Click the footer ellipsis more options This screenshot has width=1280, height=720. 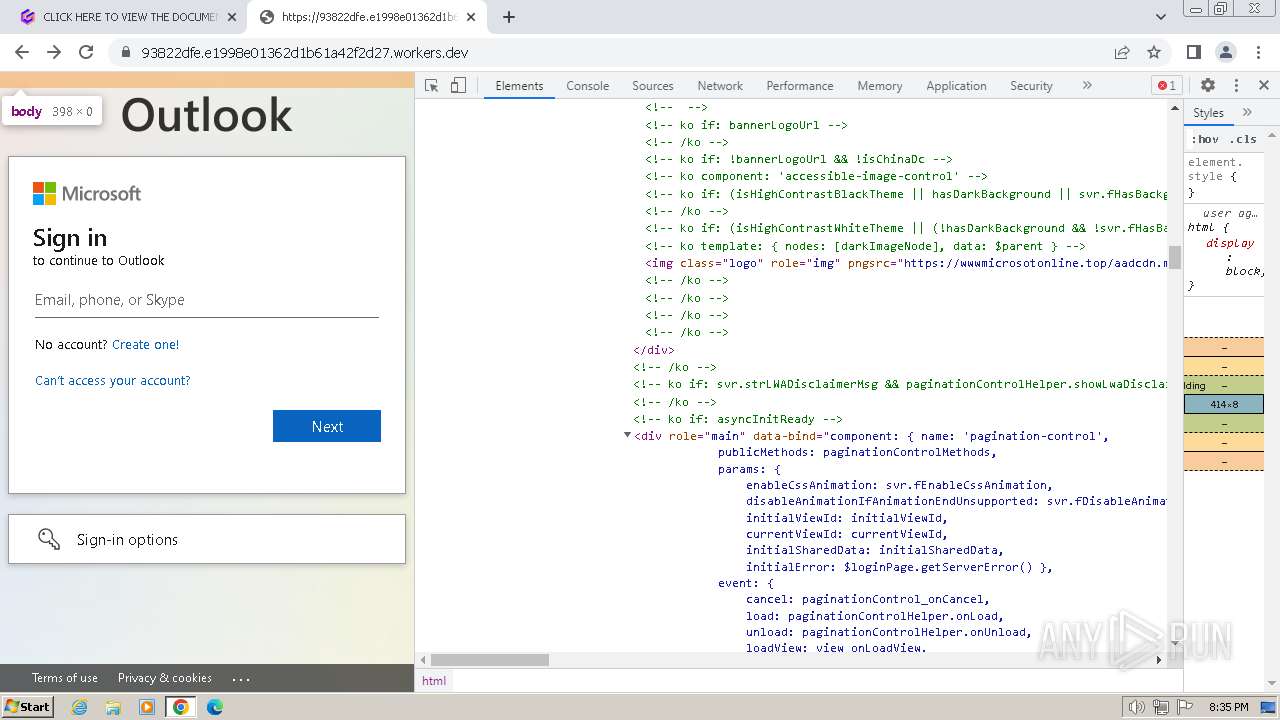pos(241,678)
